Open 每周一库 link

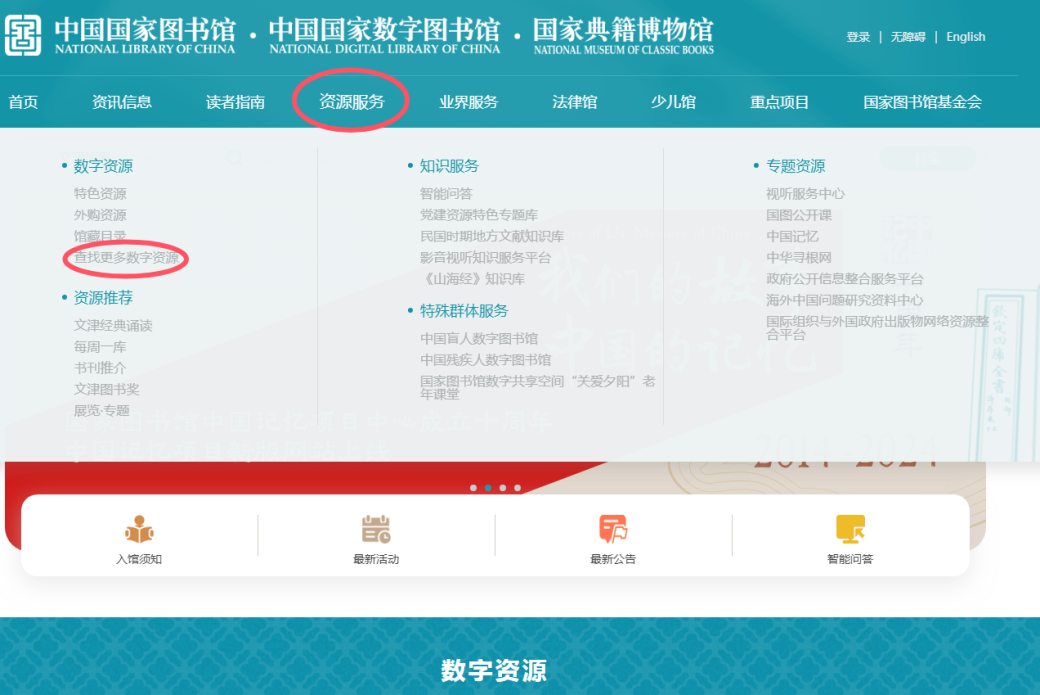pos(100,347)
